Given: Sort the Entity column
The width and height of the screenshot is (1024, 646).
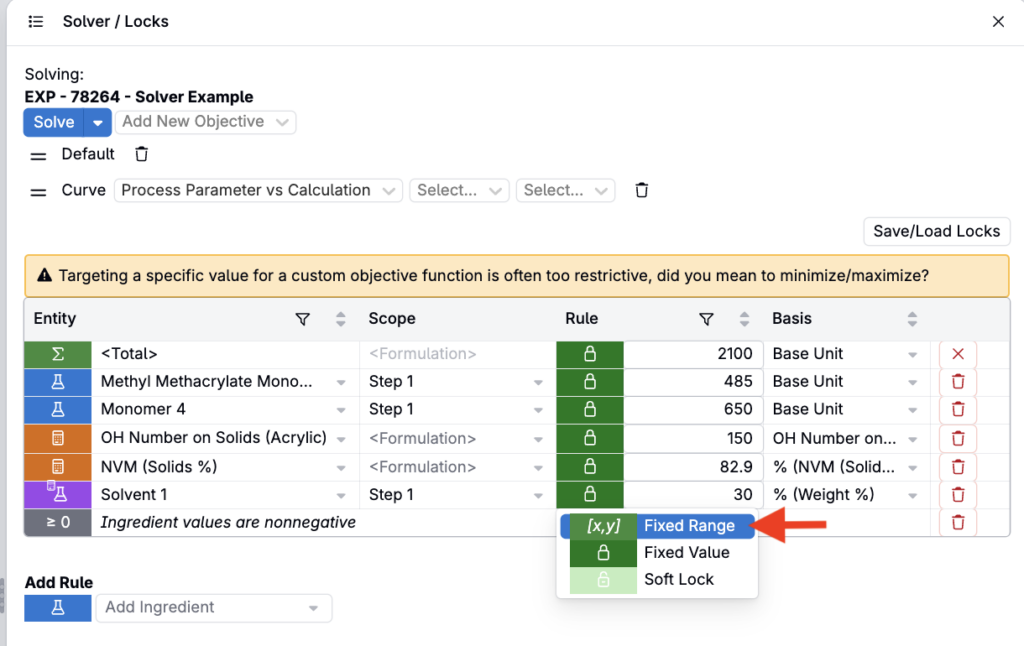Looking at the screenshot, I should (340, 319).
